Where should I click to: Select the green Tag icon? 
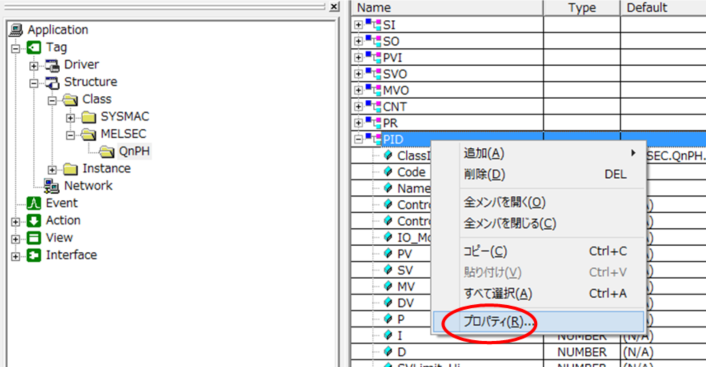34,47
